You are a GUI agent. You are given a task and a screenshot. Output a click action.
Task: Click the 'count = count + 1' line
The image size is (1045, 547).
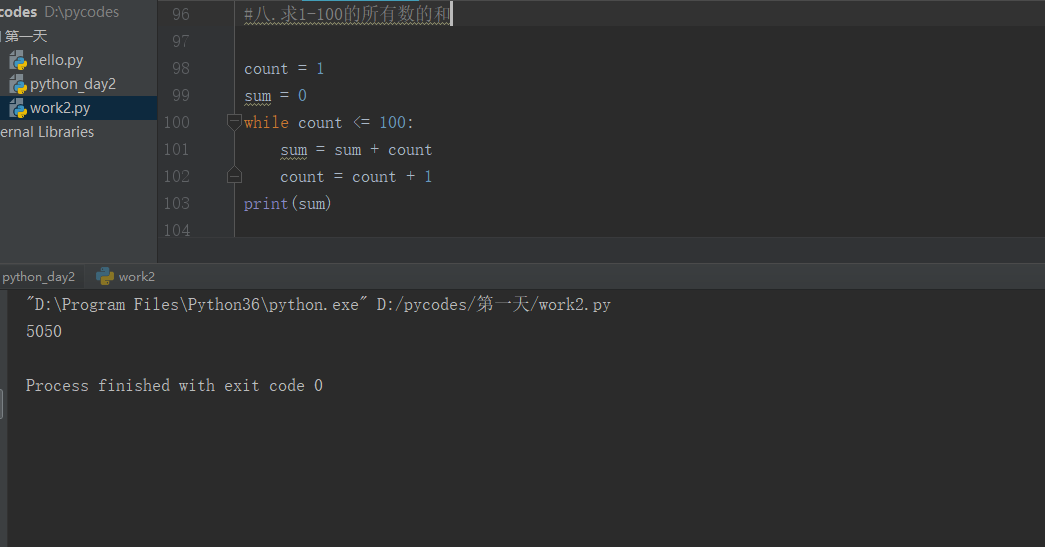click(x=356, y=177)
